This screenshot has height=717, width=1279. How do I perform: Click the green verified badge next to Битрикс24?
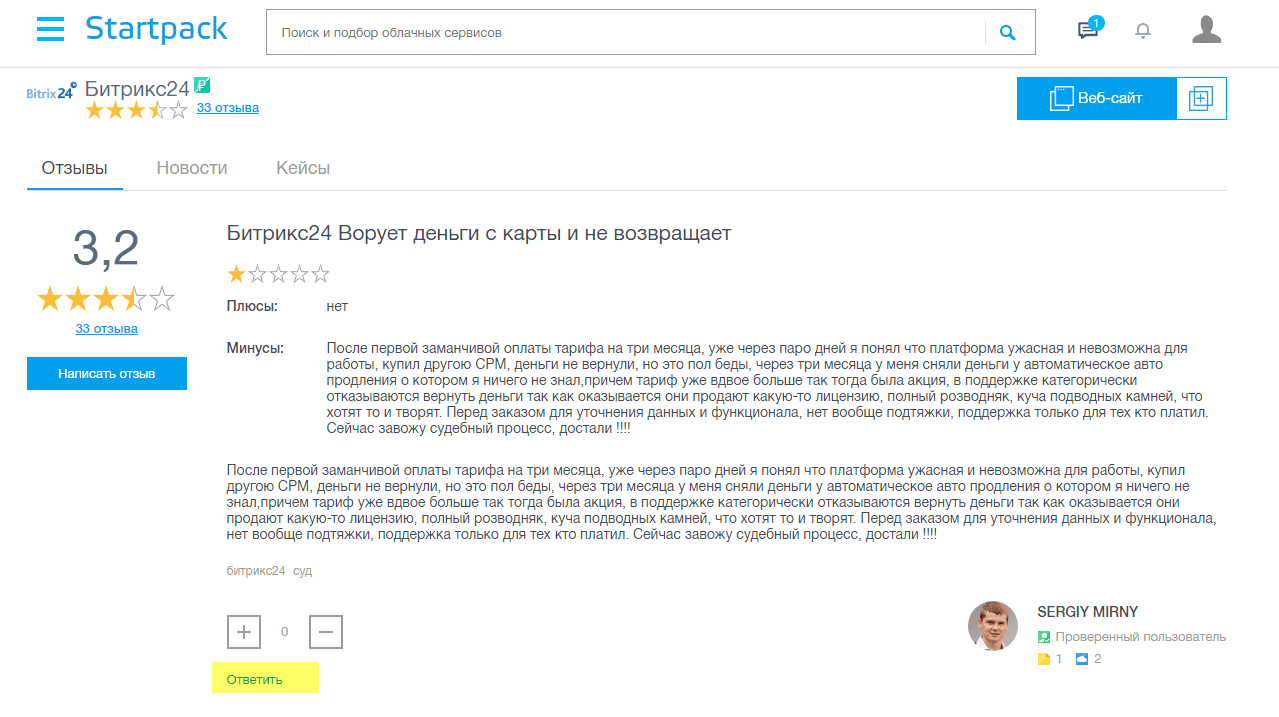pyautogui.click(x=202, y=85)
